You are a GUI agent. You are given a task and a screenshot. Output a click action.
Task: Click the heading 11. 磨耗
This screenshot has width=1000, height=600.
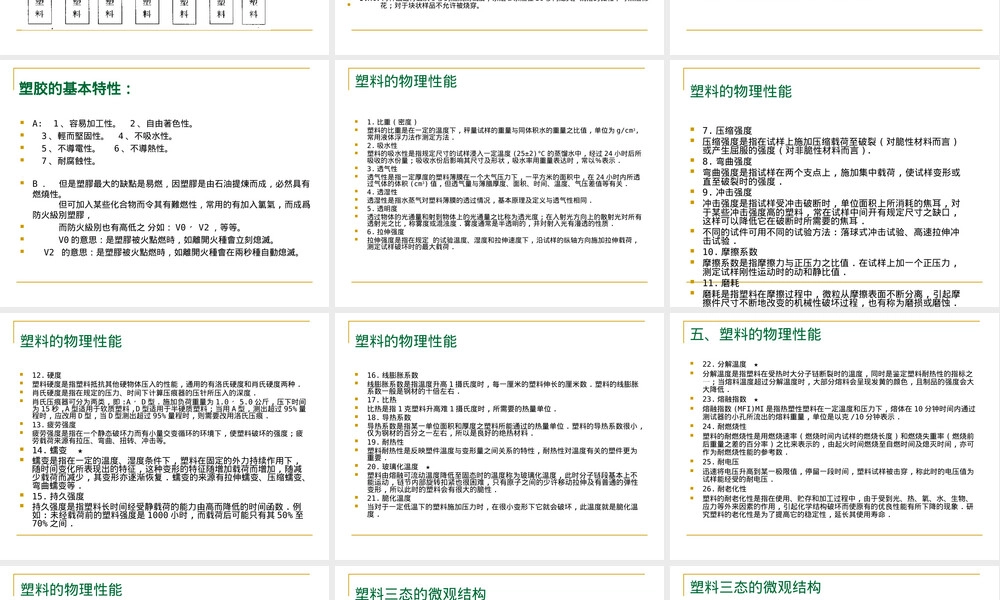[x=721, y=283]
